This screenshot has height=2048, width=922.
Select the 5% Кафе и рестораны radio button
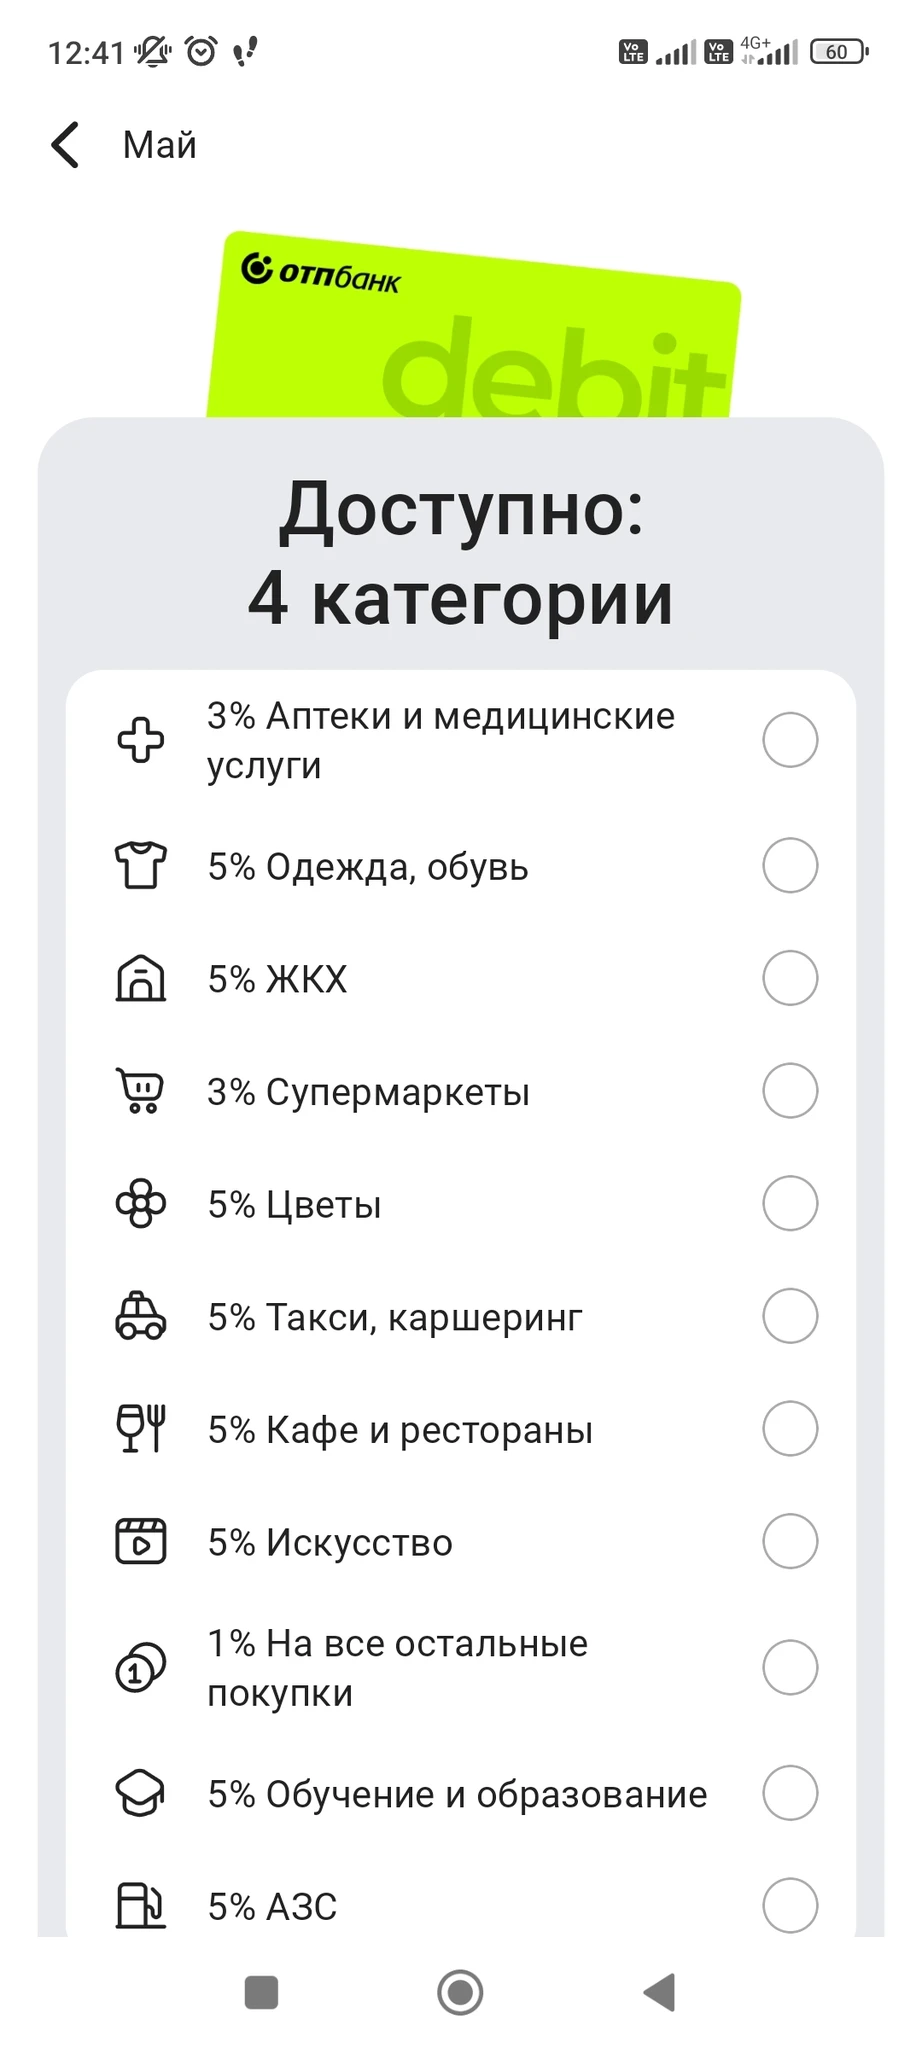point(790,1428)
